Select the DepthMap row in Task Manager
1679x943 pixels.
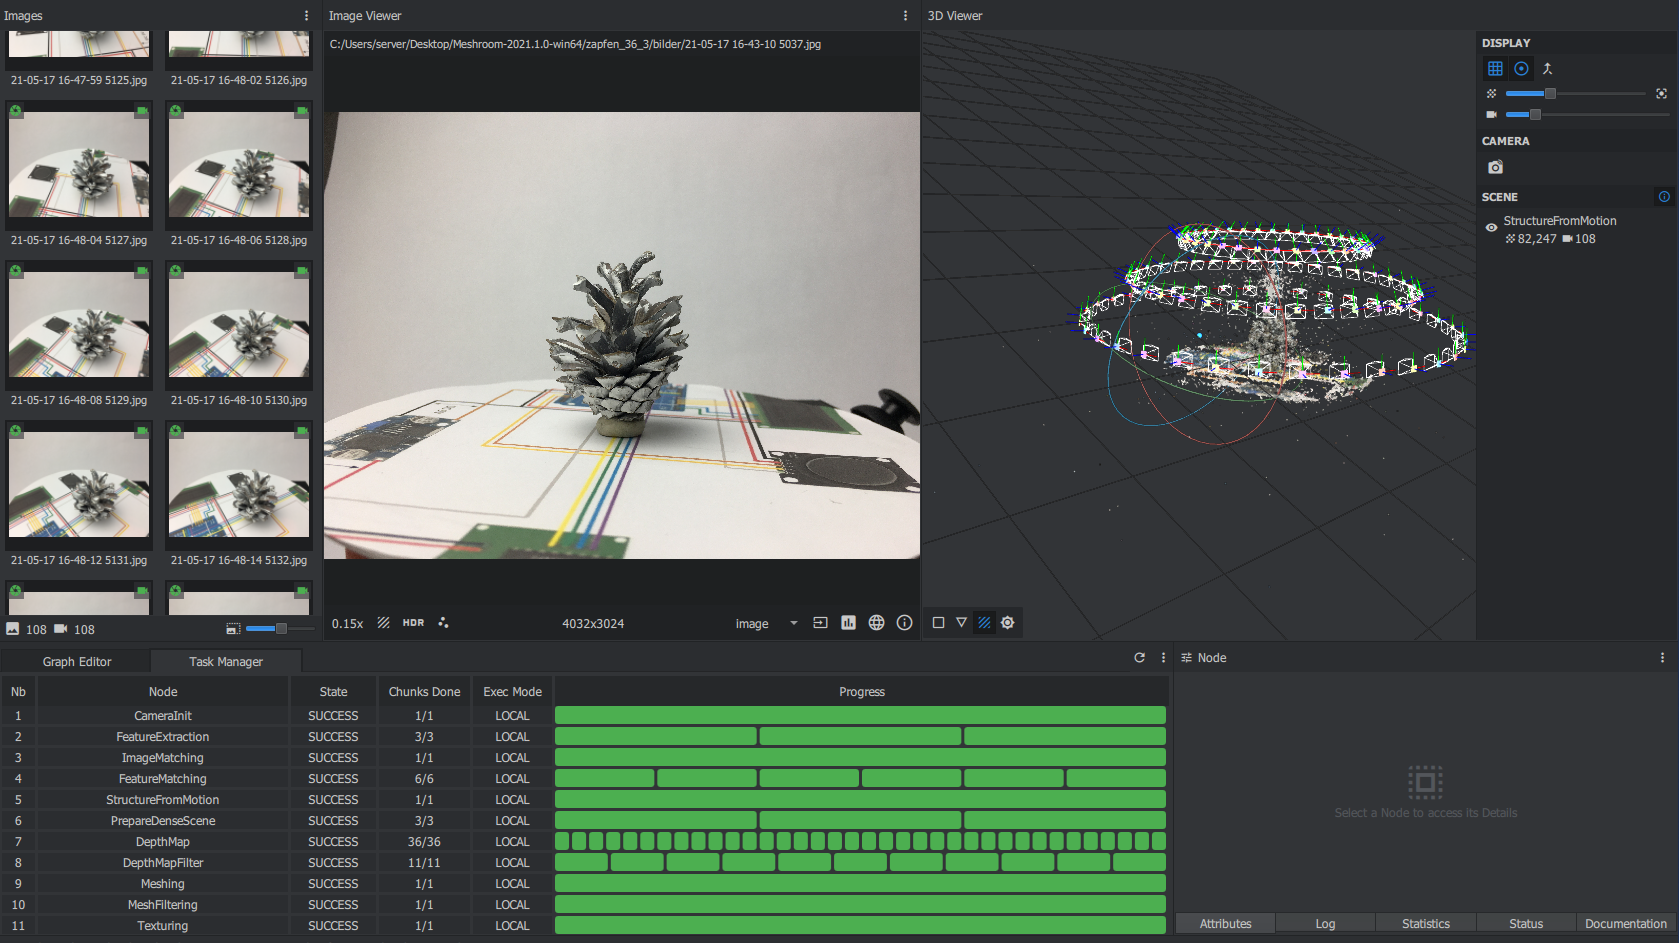[163, 842]
